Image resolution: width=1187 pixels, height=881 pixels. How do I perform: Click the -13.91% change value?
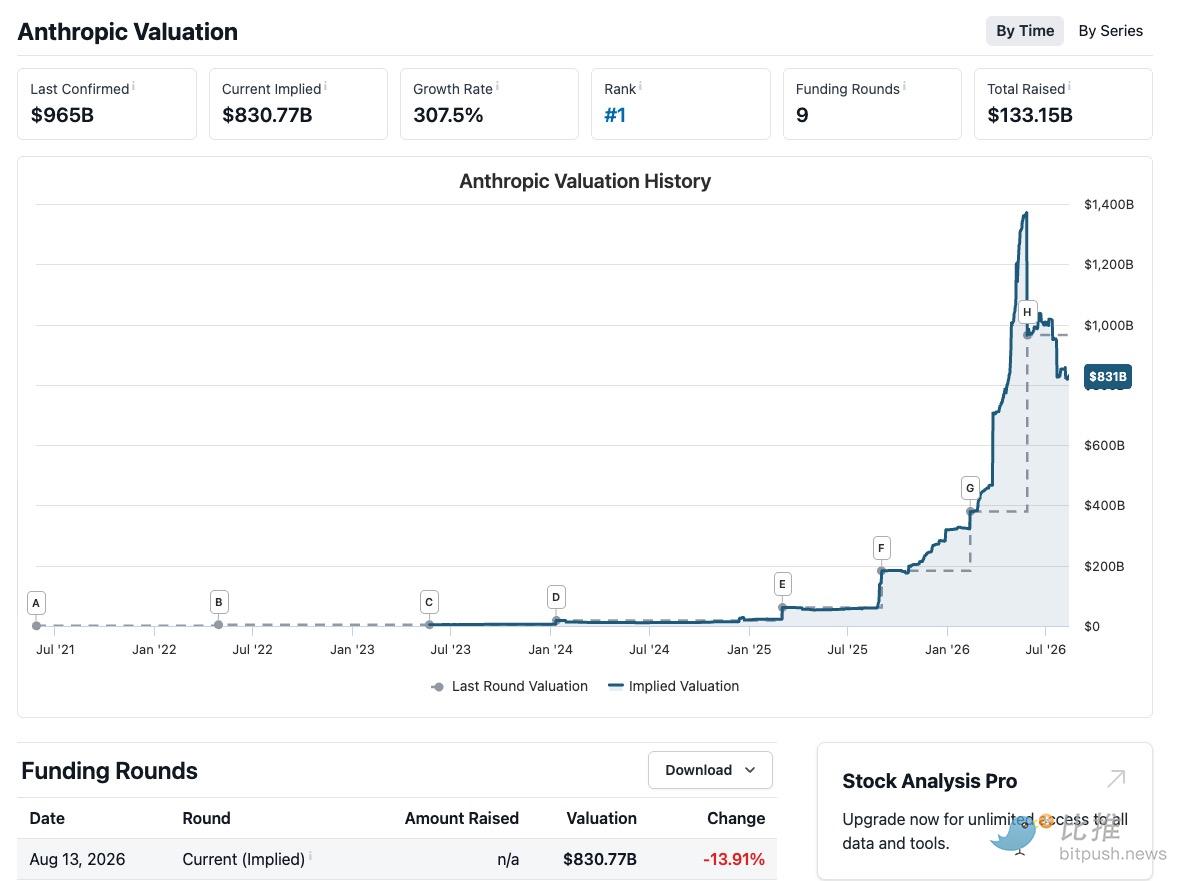click(x=734, y=859)
